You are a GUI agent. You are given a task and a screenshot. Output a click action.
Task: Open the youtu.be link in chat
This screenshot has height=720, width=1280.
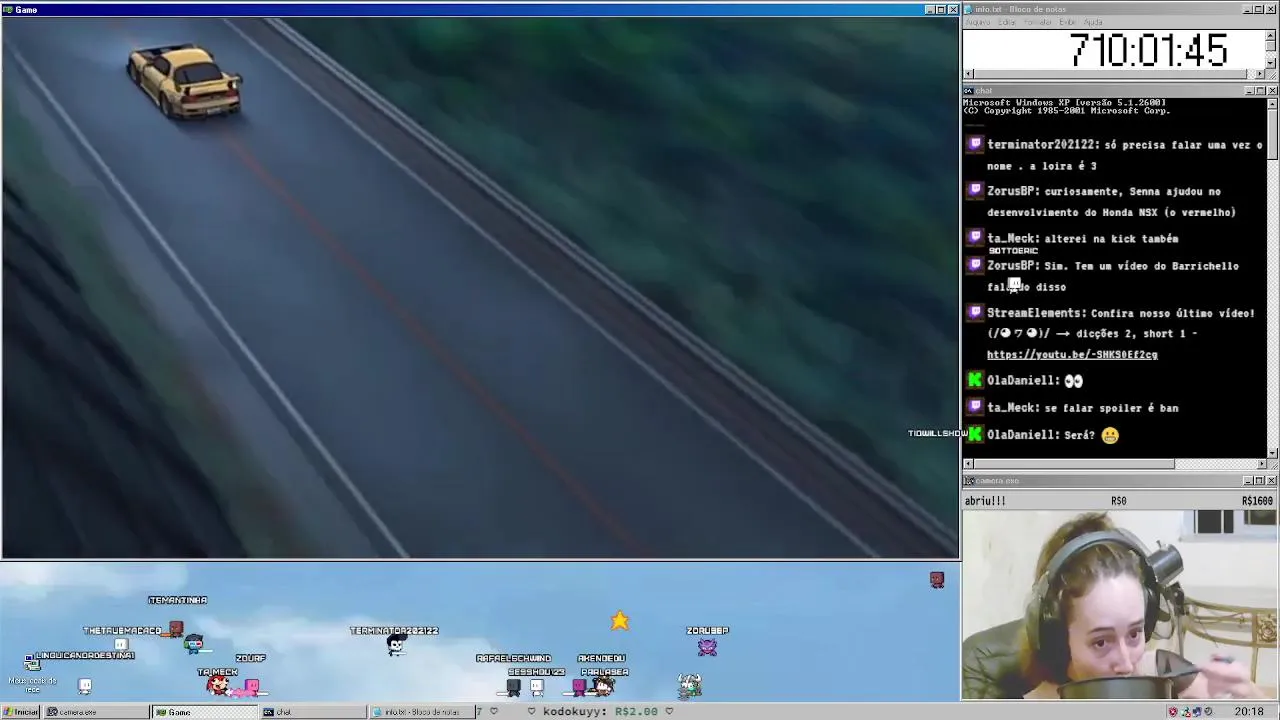1072,355
